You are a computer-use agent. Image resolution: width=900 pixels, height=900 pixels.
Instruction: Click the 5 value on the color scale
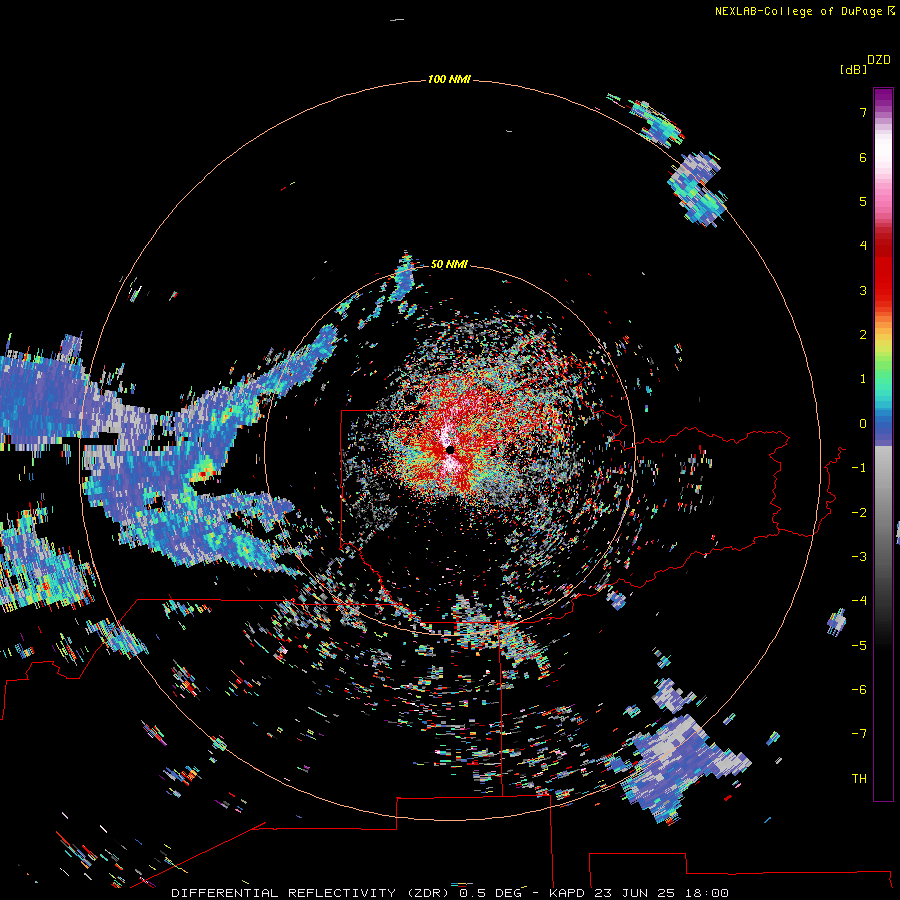(863, 201)
